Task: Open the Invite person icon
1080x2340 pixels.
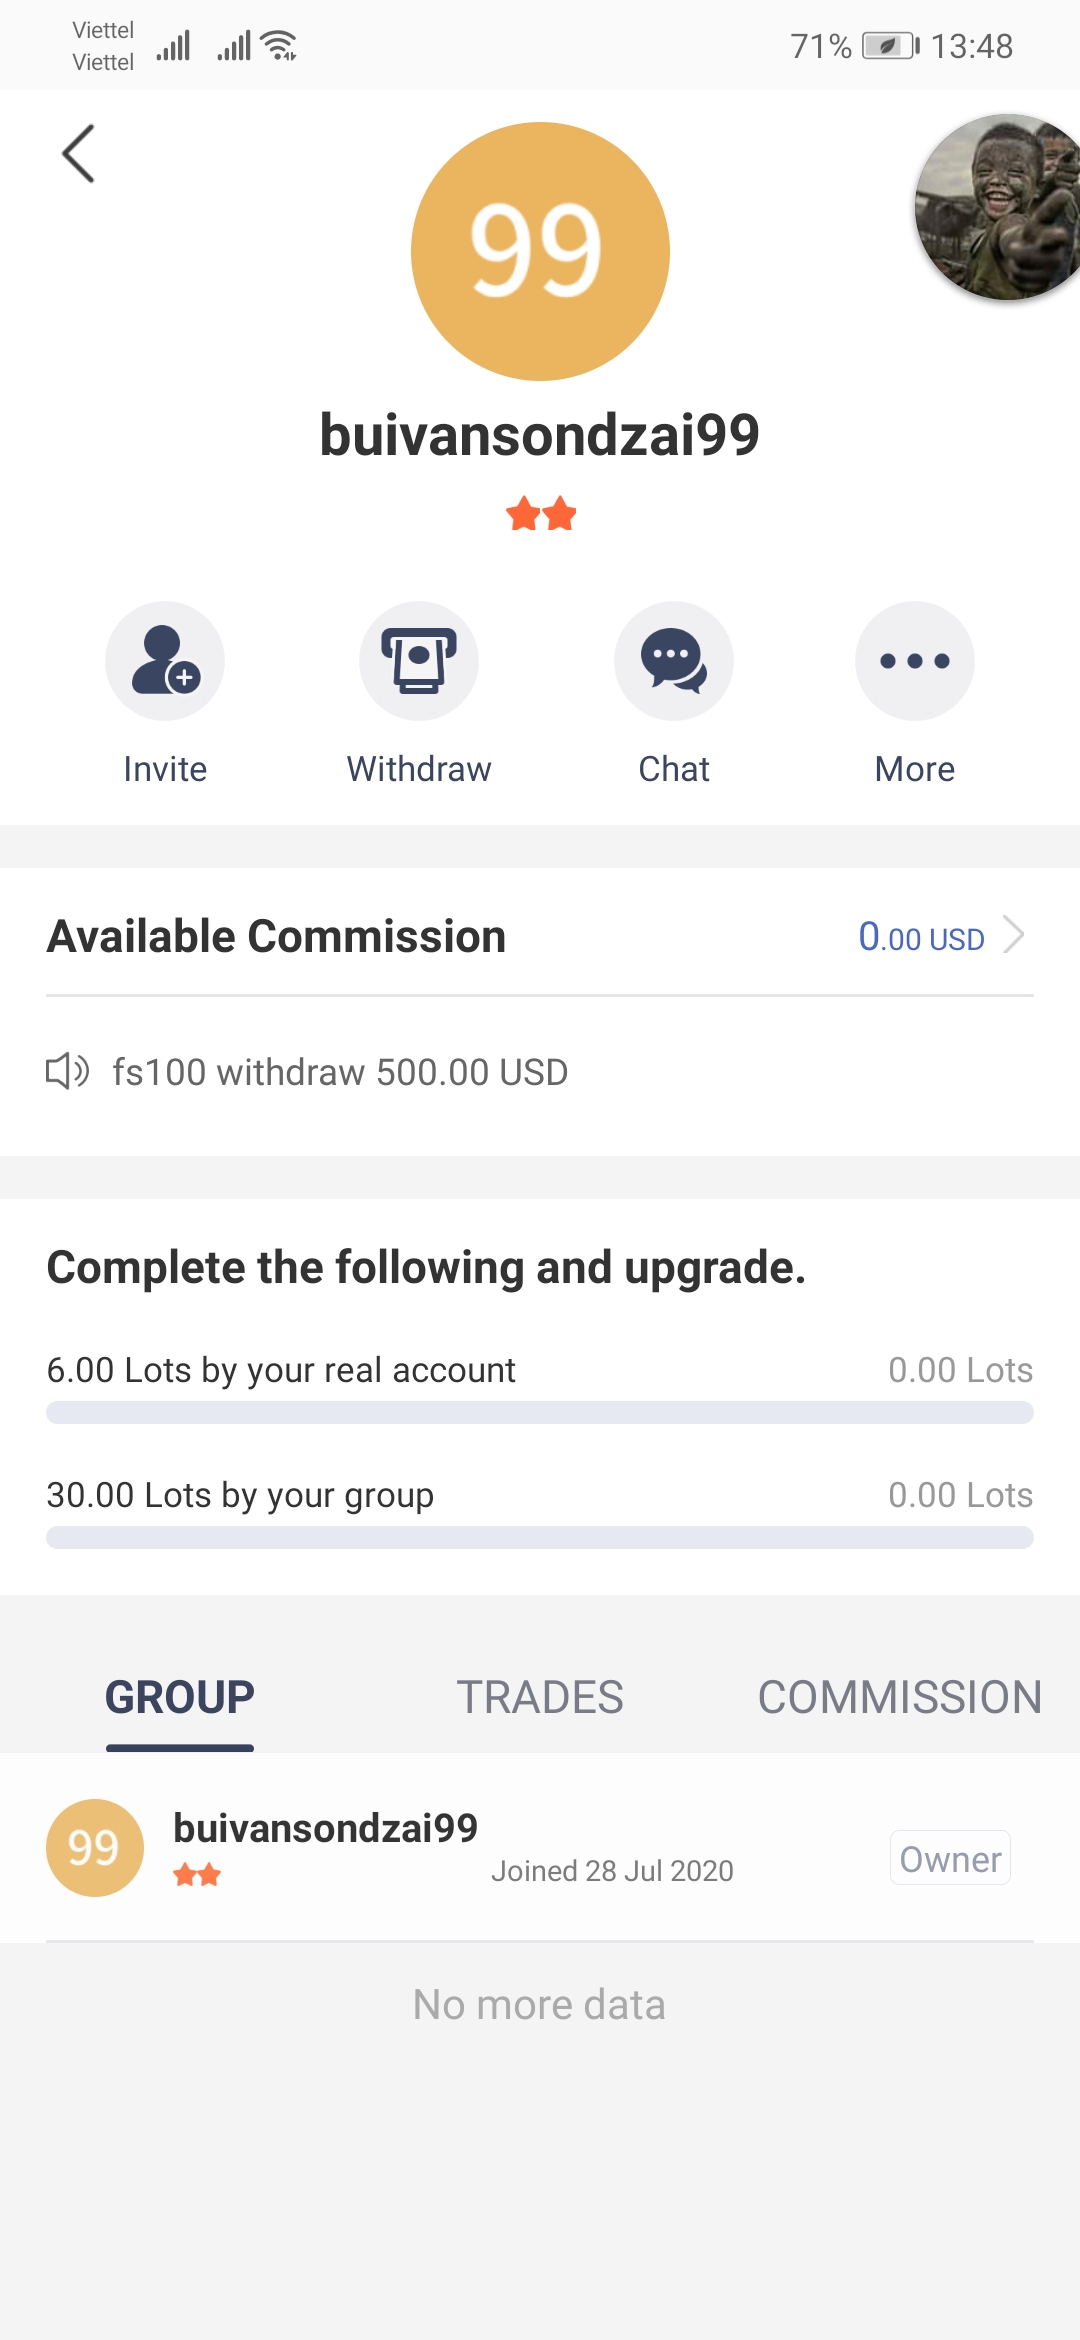Action: click(x=165, y=661)
